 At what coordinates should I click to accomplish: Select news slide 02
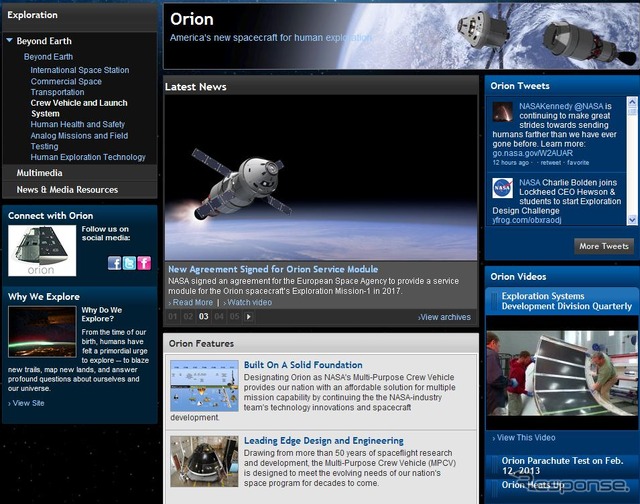coord(188,316)
